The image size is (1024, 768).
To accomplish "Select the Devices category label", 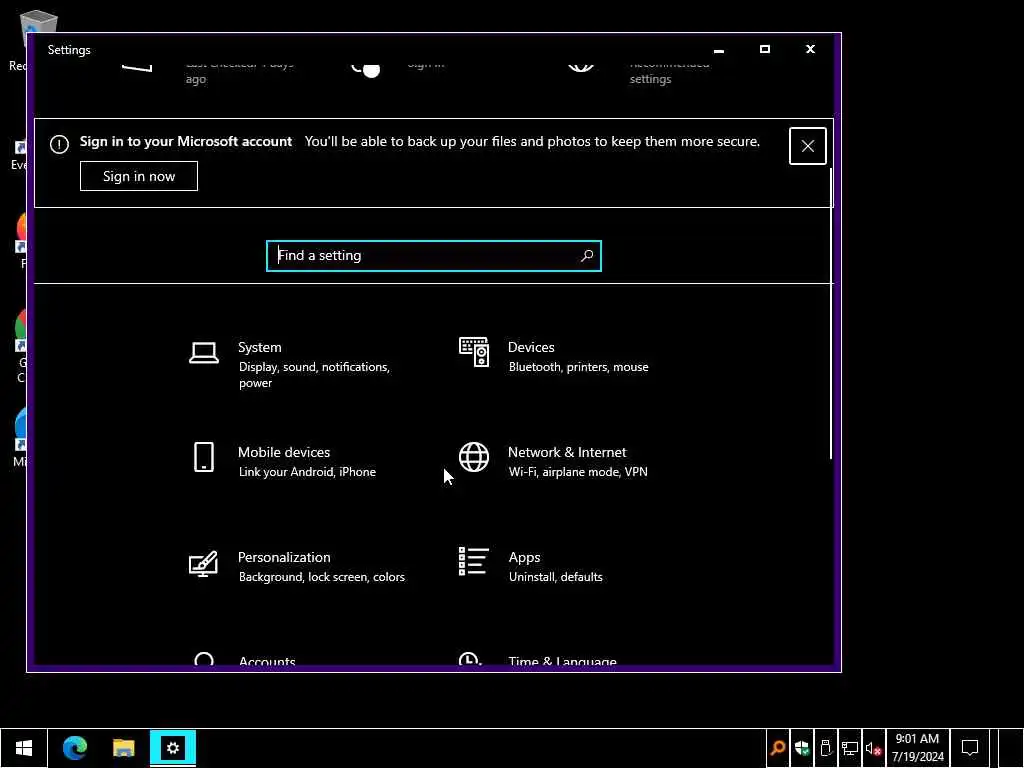I will 531,347.
